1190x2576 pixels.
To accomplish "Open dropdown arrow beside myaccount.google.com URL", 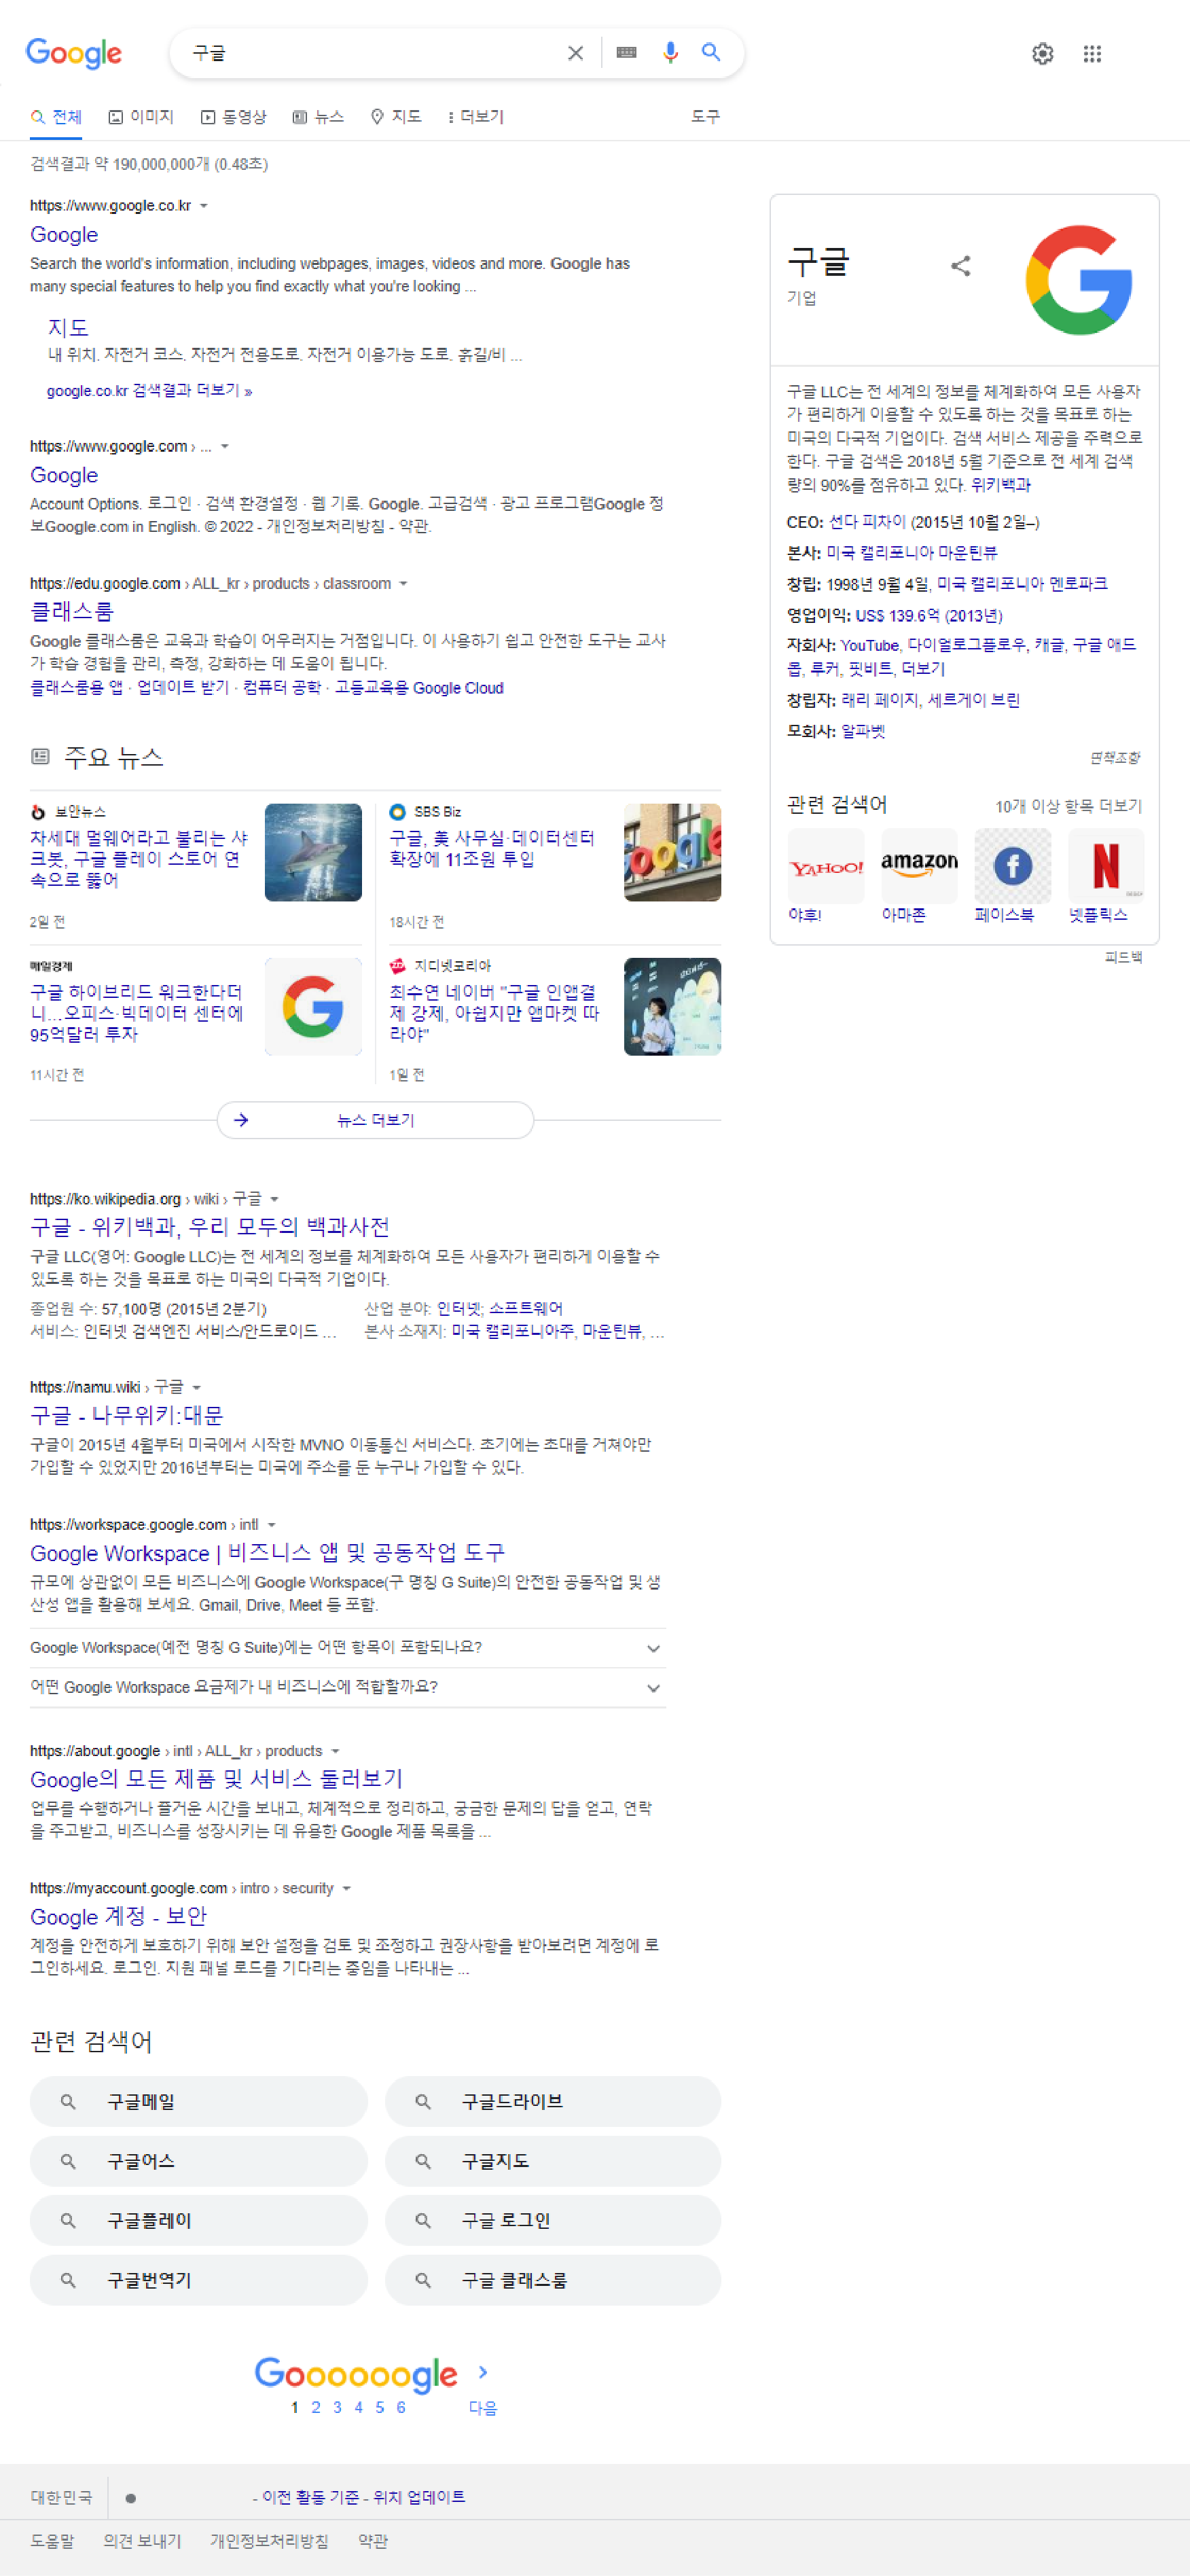I will pos(346,1889).
